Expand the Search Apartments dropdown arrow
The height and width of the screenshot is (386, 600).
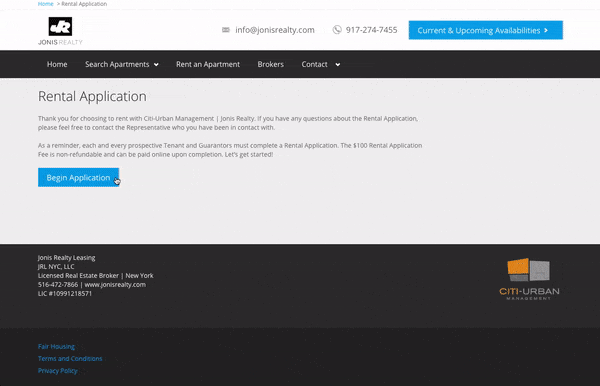pos(156,65)
